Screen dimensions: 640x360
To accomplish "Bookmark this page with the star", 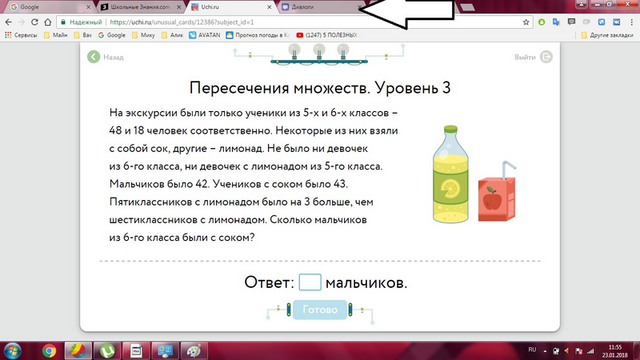I will click(x=526, y=22).
